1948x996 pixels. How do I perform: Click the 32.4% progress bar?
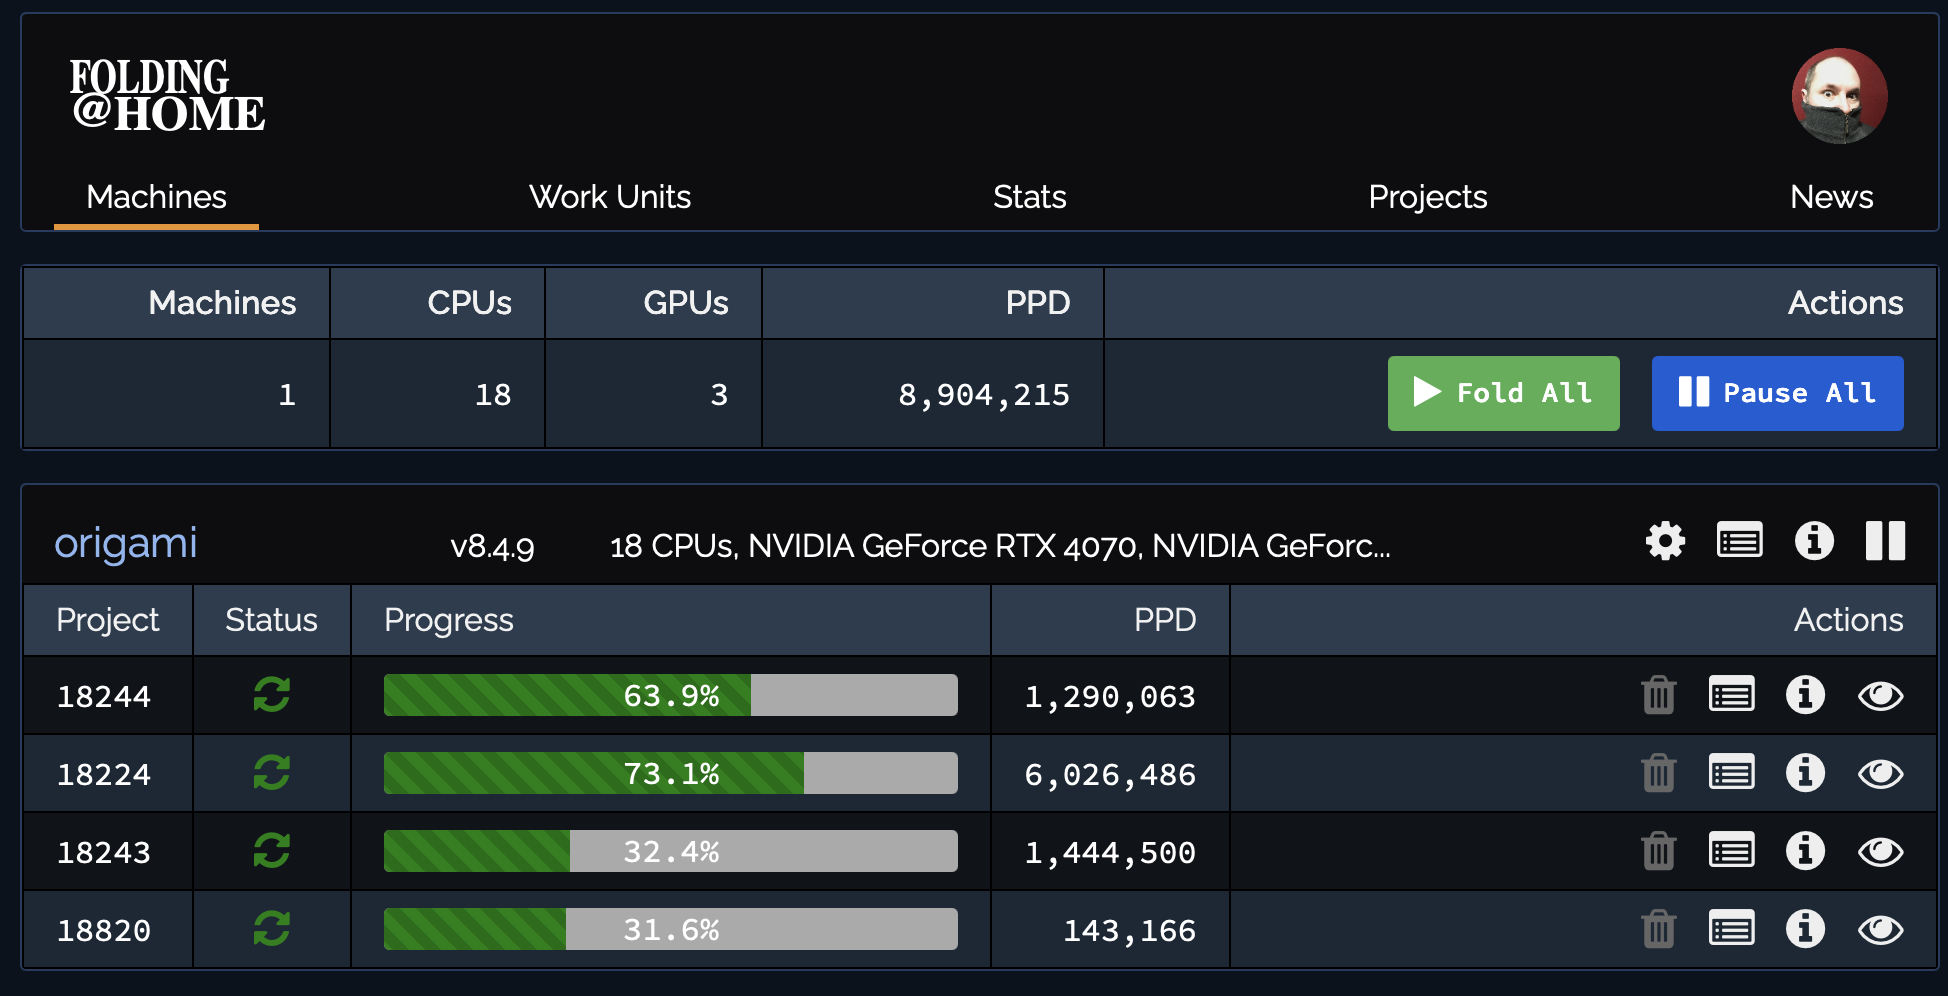670,851
